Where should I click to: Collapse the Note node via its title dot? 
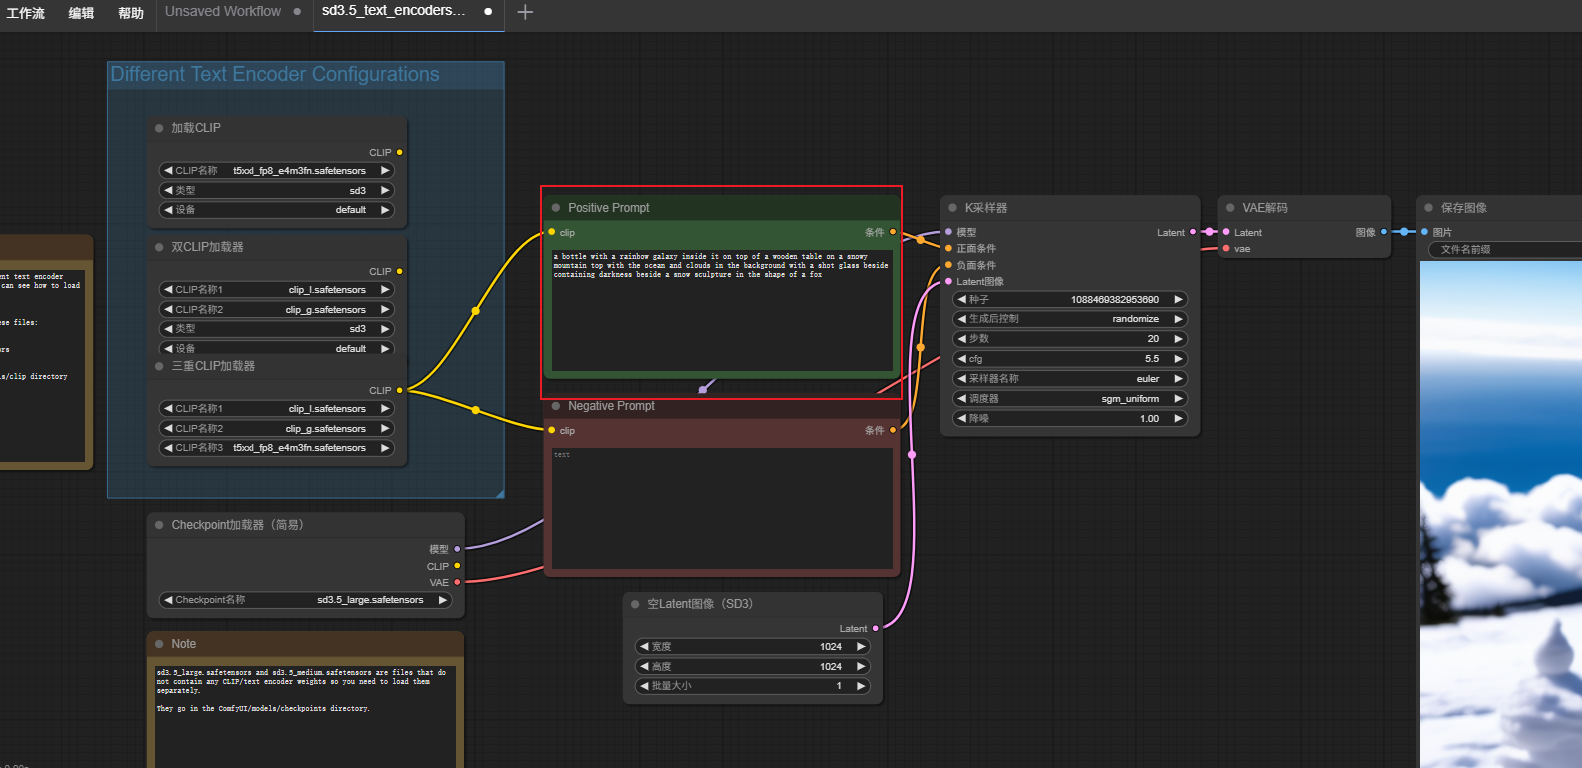tap(159, 644)
